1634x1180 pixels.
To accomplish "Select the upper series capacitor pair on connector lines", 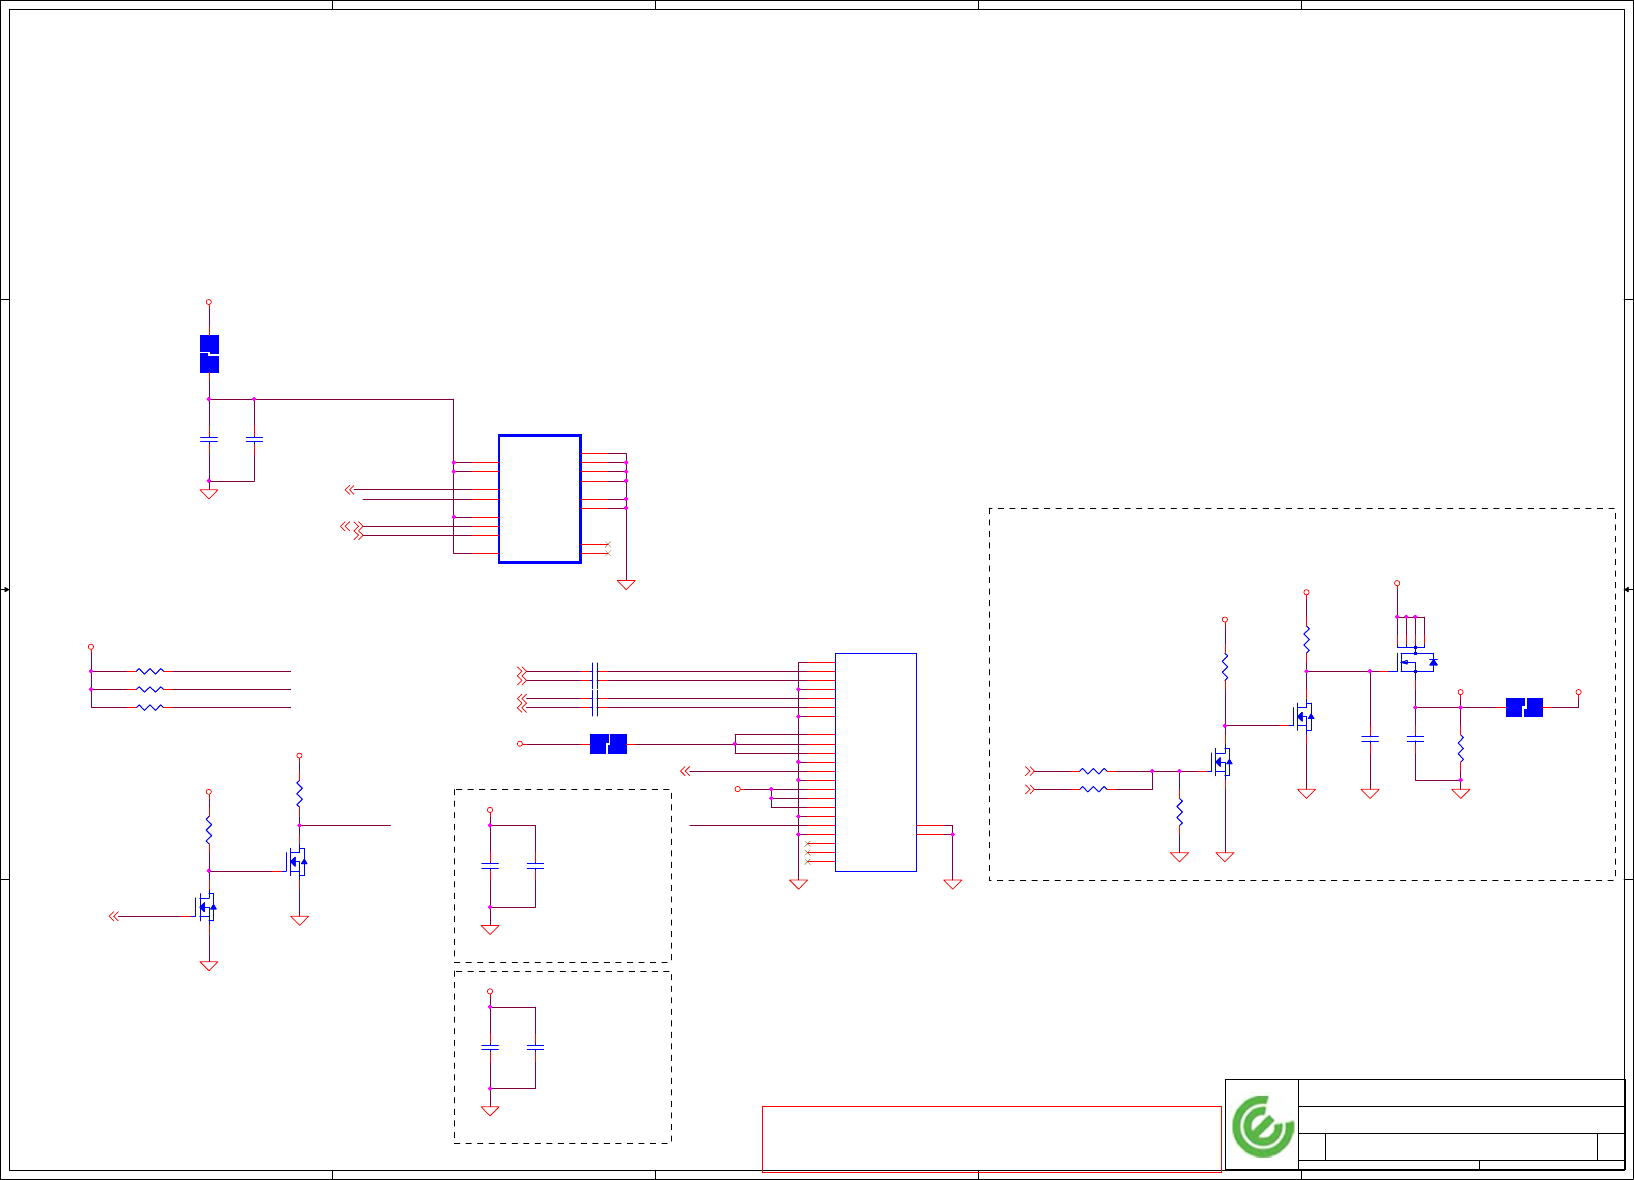I will pos(595,675).
